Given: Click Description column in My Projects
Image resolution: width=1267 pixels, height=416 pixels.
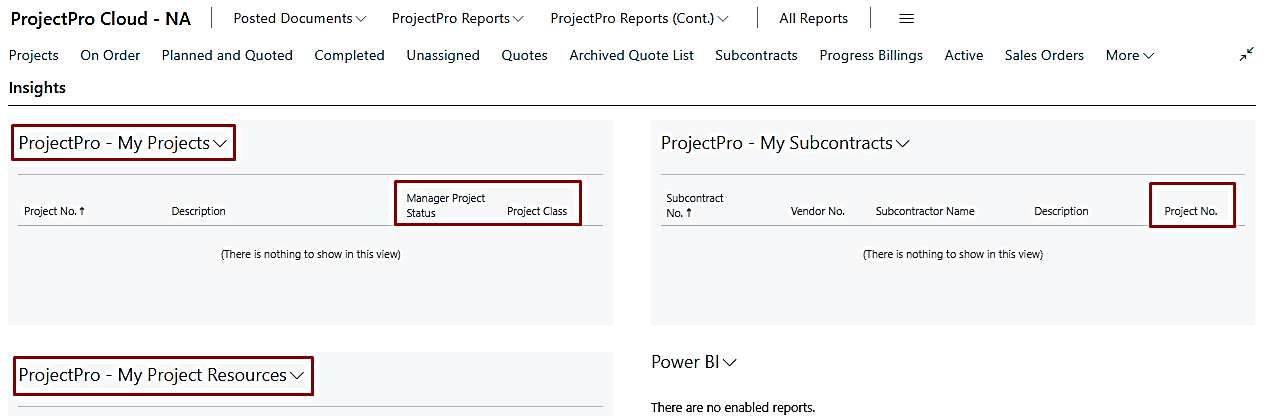Looking at the screenshot, I should (x=198, y=212).
